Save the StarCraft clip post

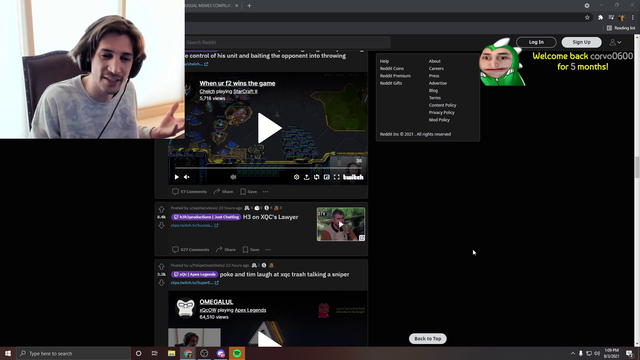pos(249,191)
